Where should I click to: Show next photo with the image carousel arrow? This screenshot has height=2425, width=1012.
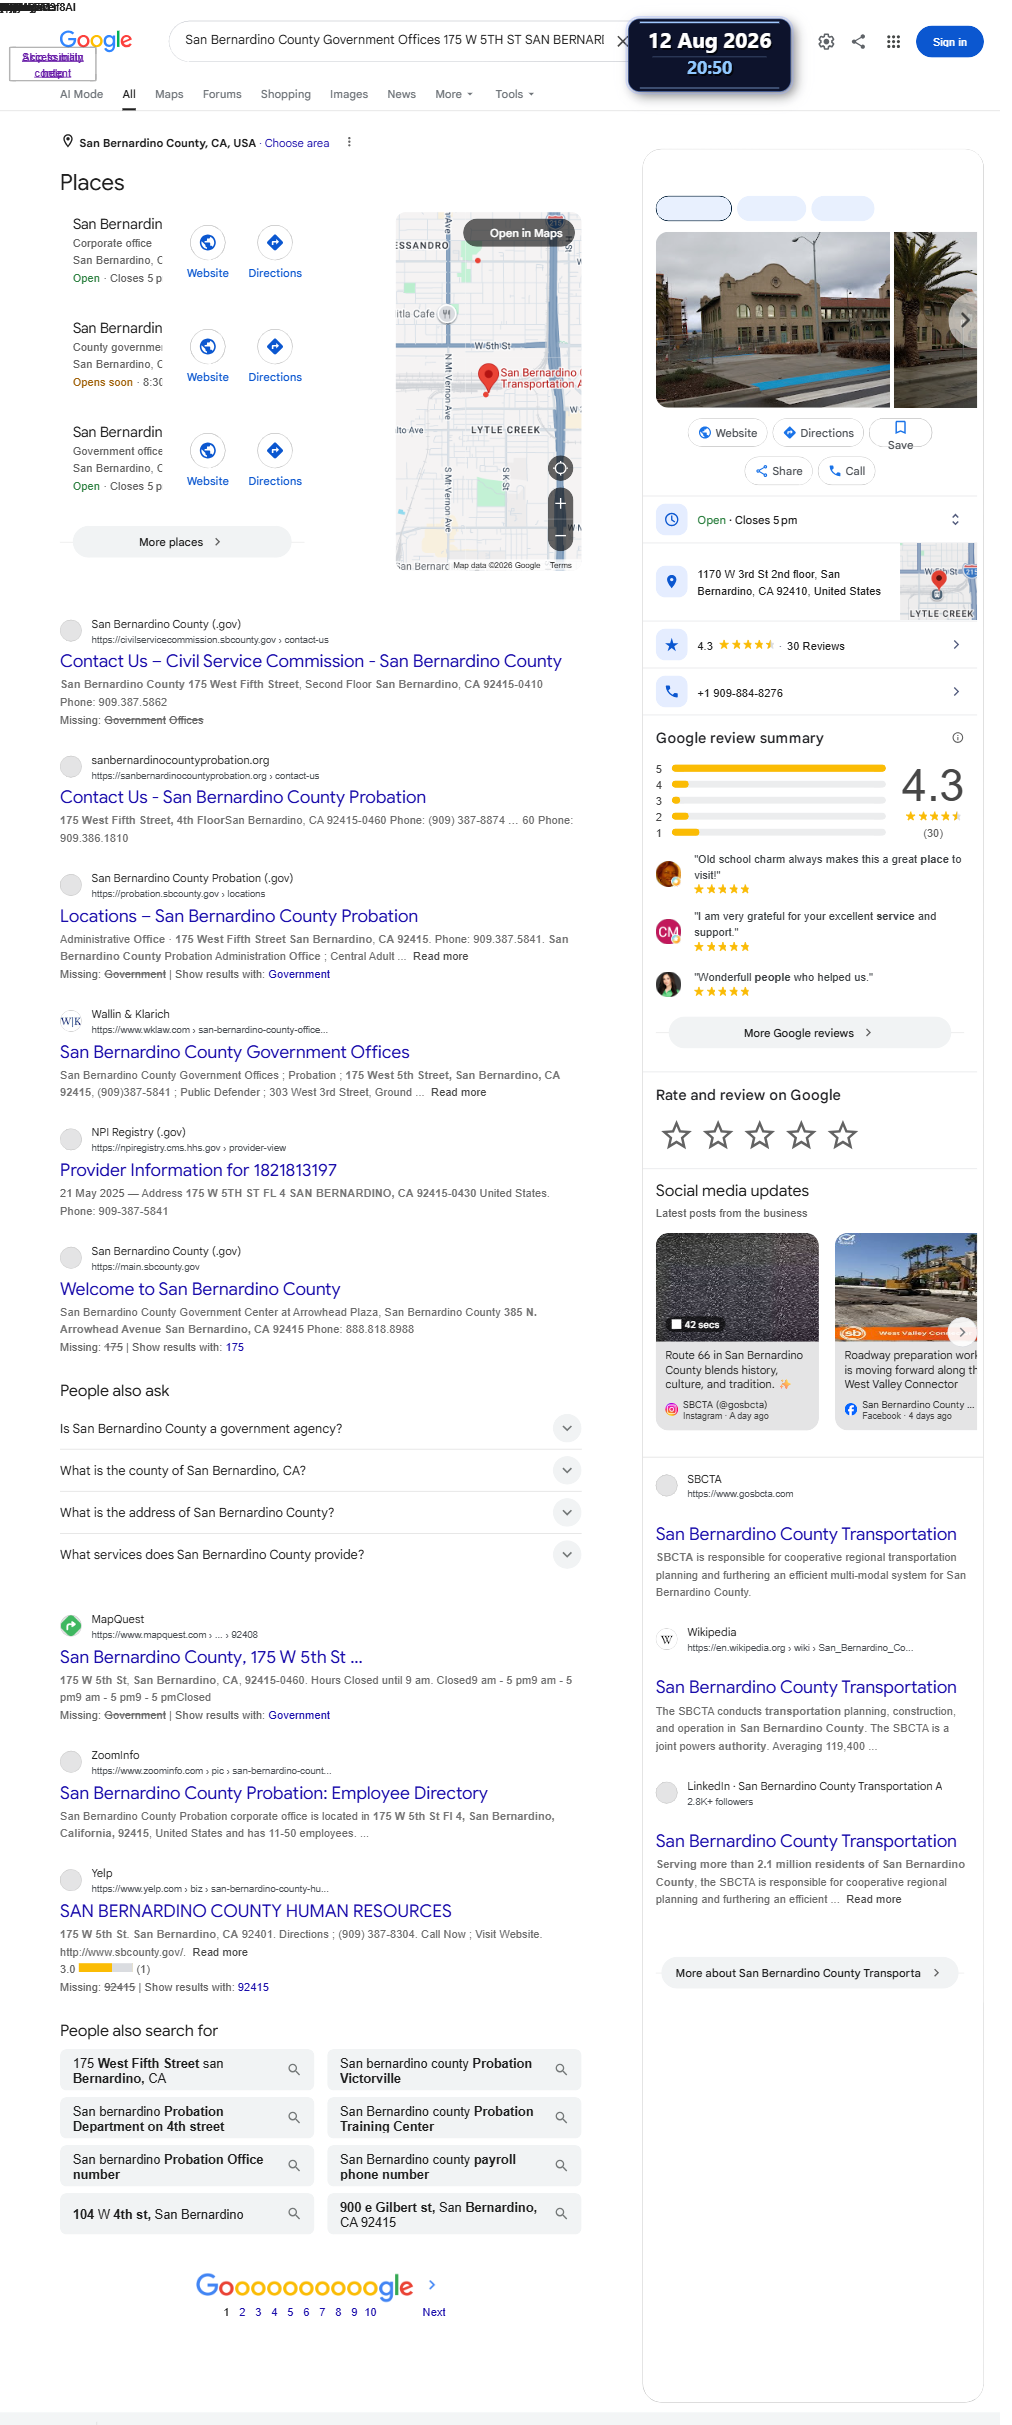963,320
